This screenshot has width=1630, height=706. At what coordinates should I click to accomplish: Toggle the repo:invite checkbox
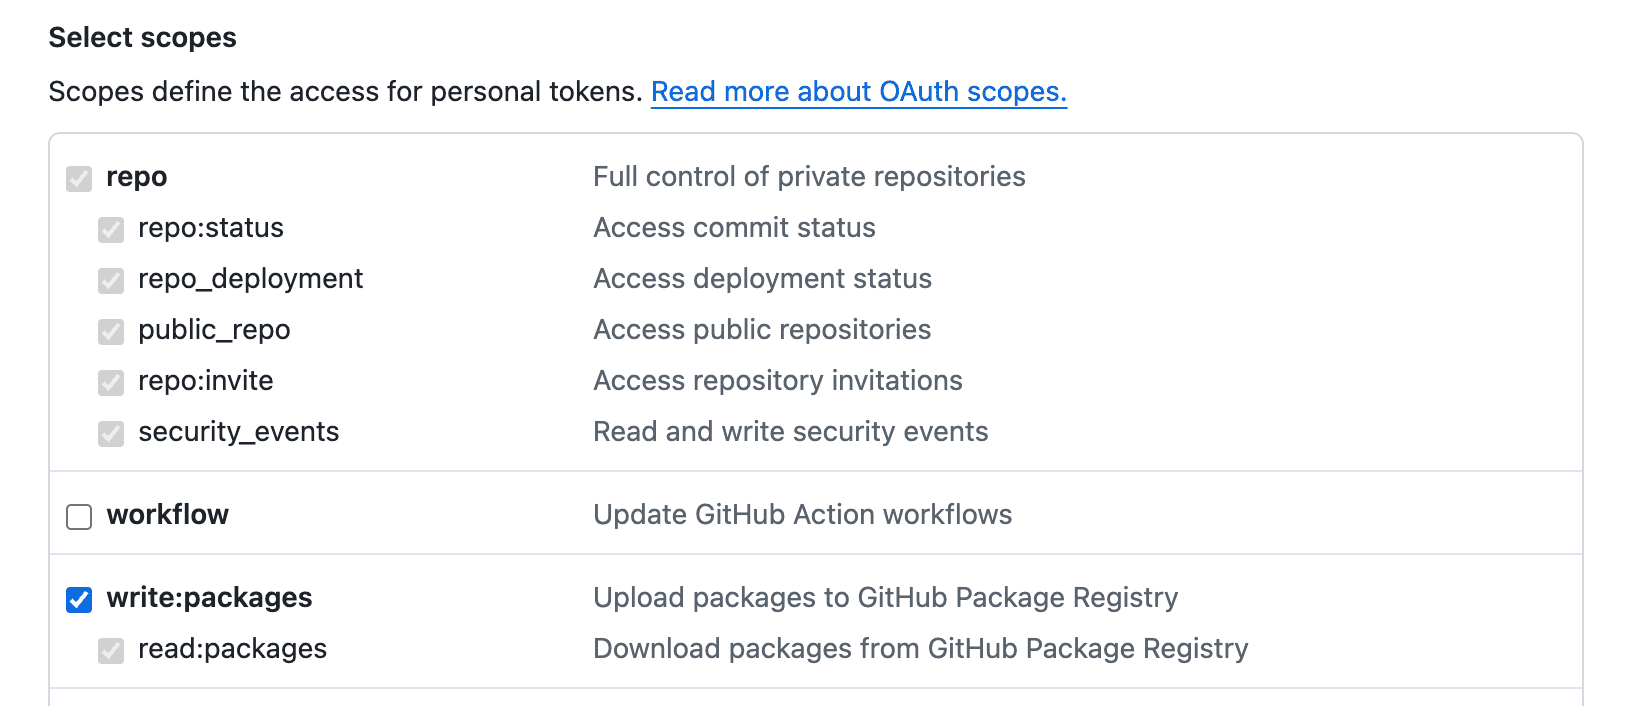(110, 383)
